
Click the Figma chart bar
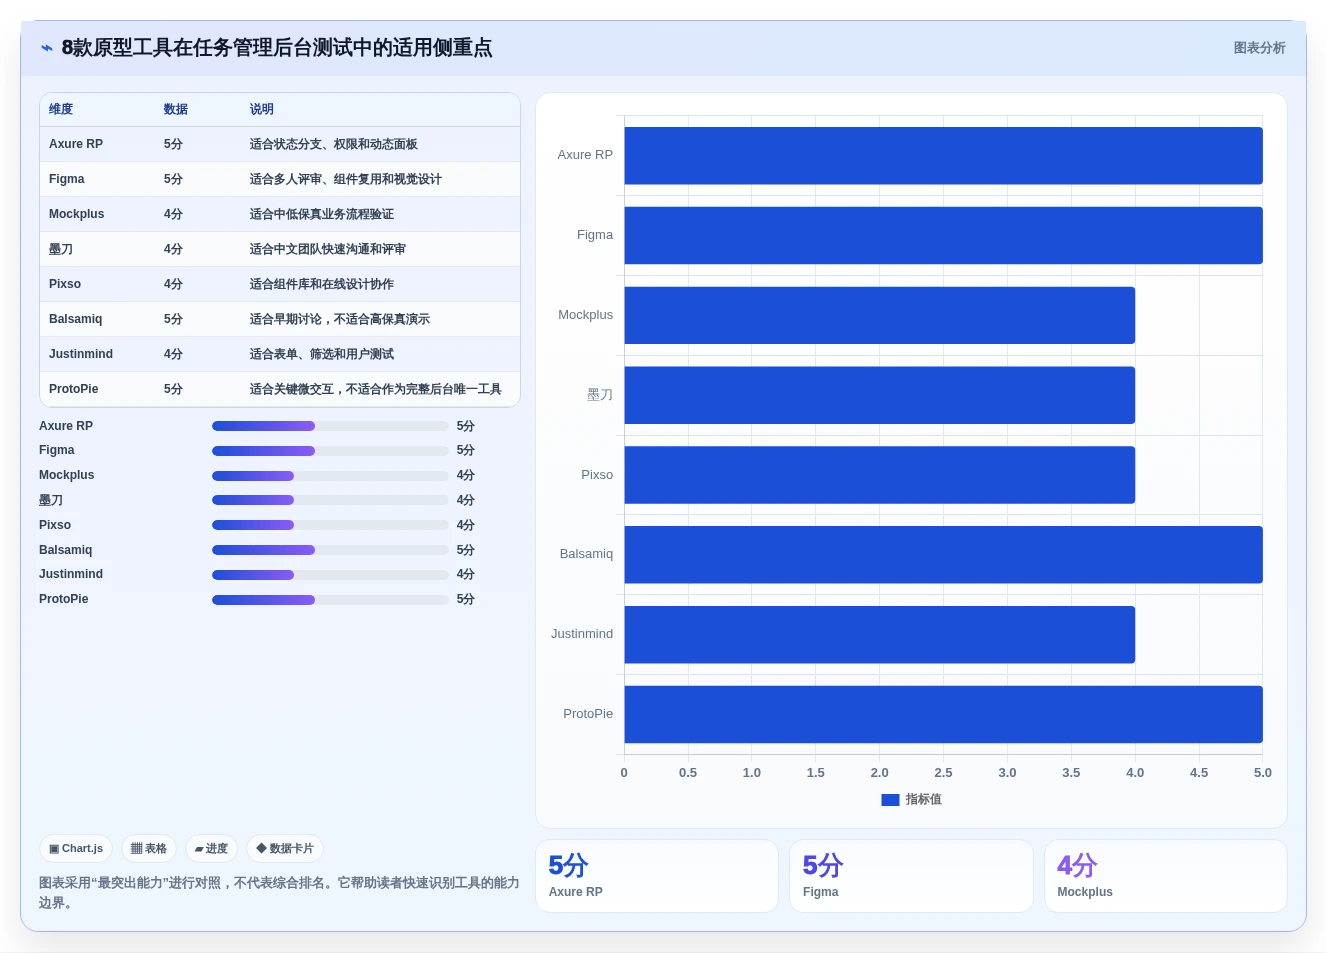click(943, 235)
